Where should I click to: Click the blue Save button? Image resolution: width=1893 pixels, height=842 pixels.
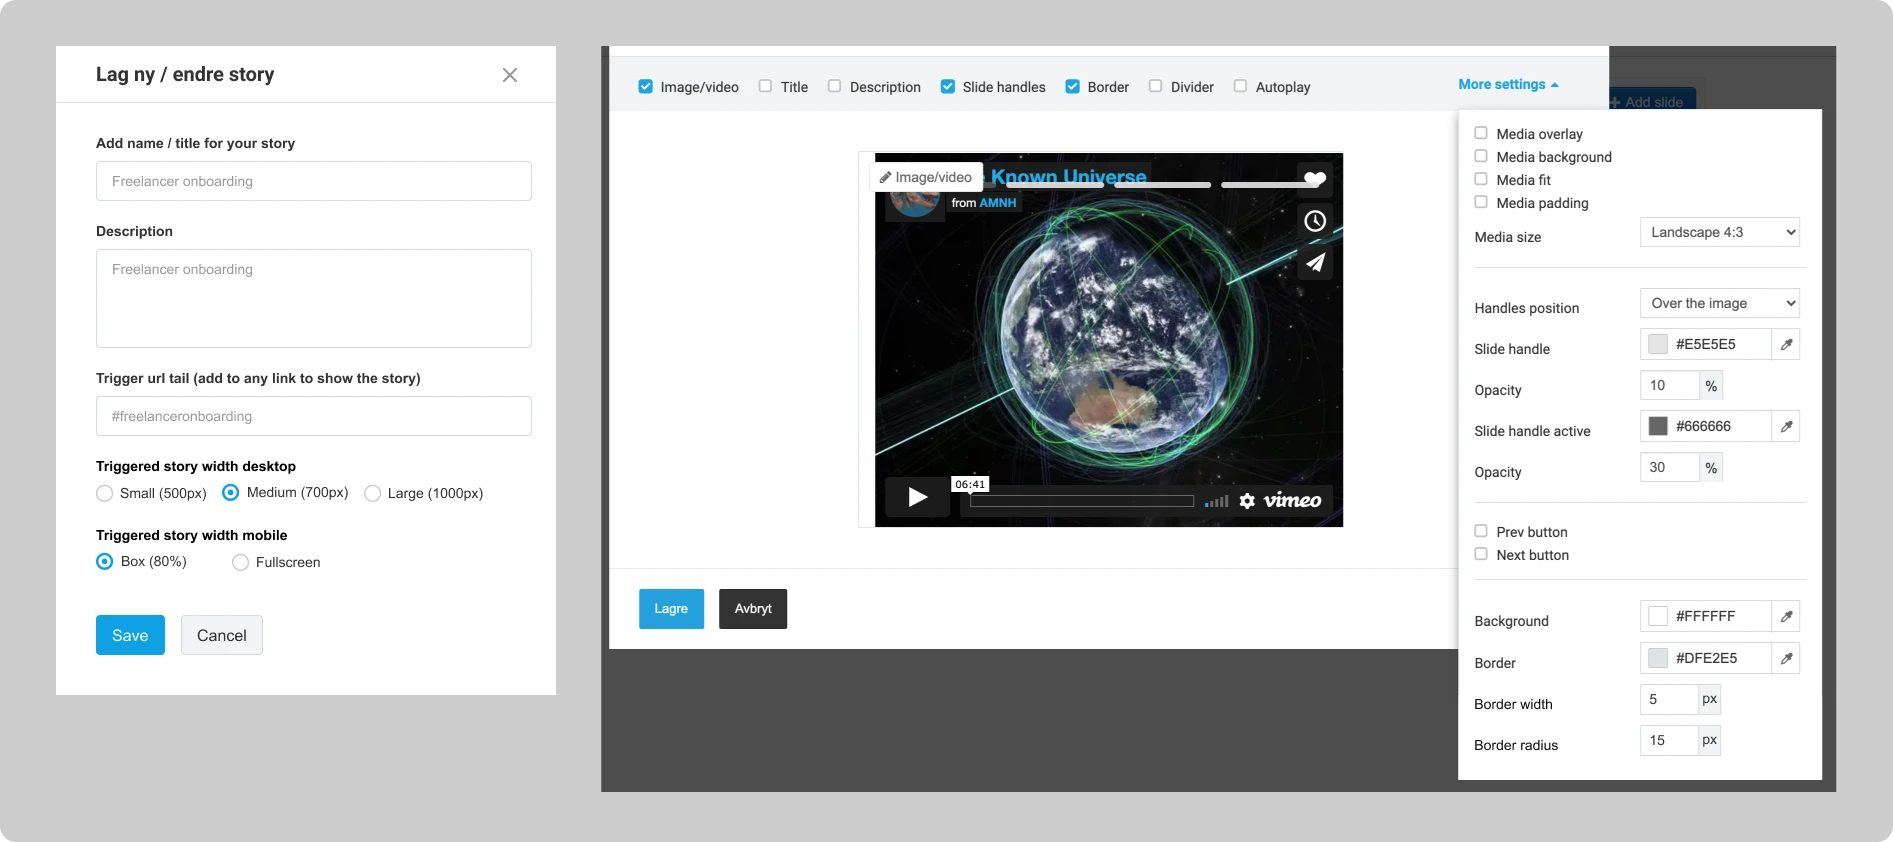click(x=130, y=636)
